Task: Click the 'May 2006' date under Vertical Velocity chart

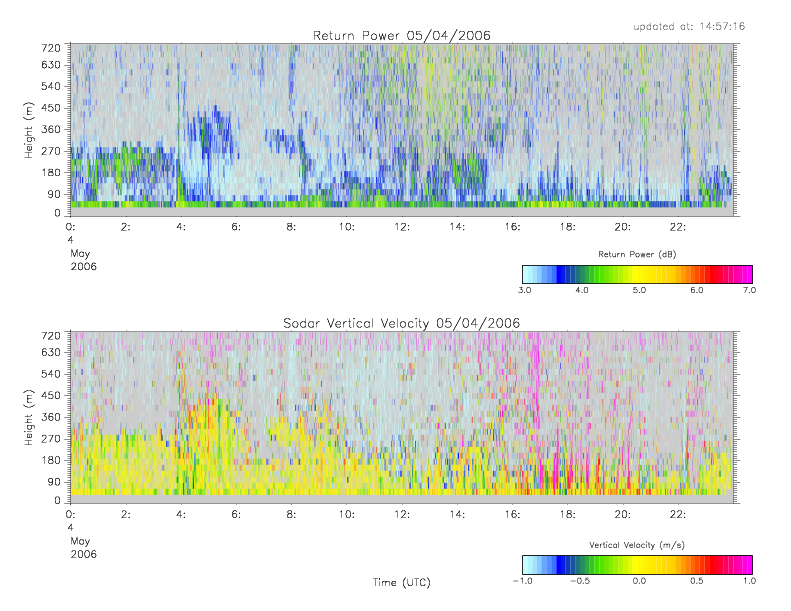Action: (83, 548)
